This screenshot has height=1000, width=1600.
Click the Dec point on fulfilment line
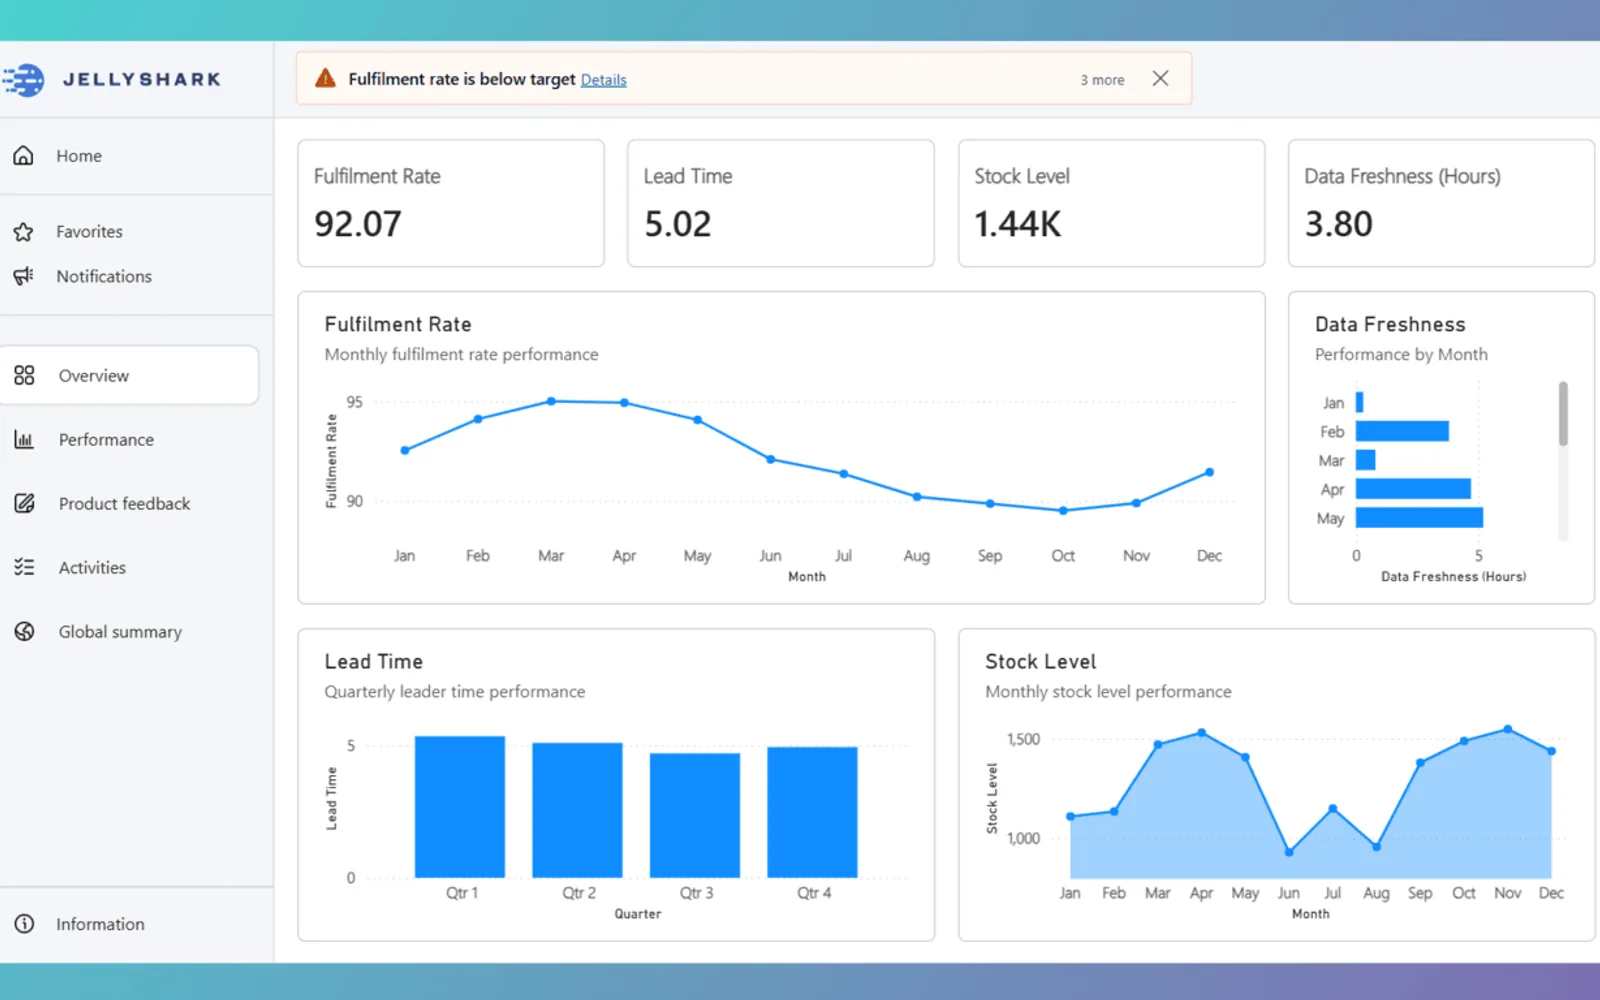click(1209, 472)
